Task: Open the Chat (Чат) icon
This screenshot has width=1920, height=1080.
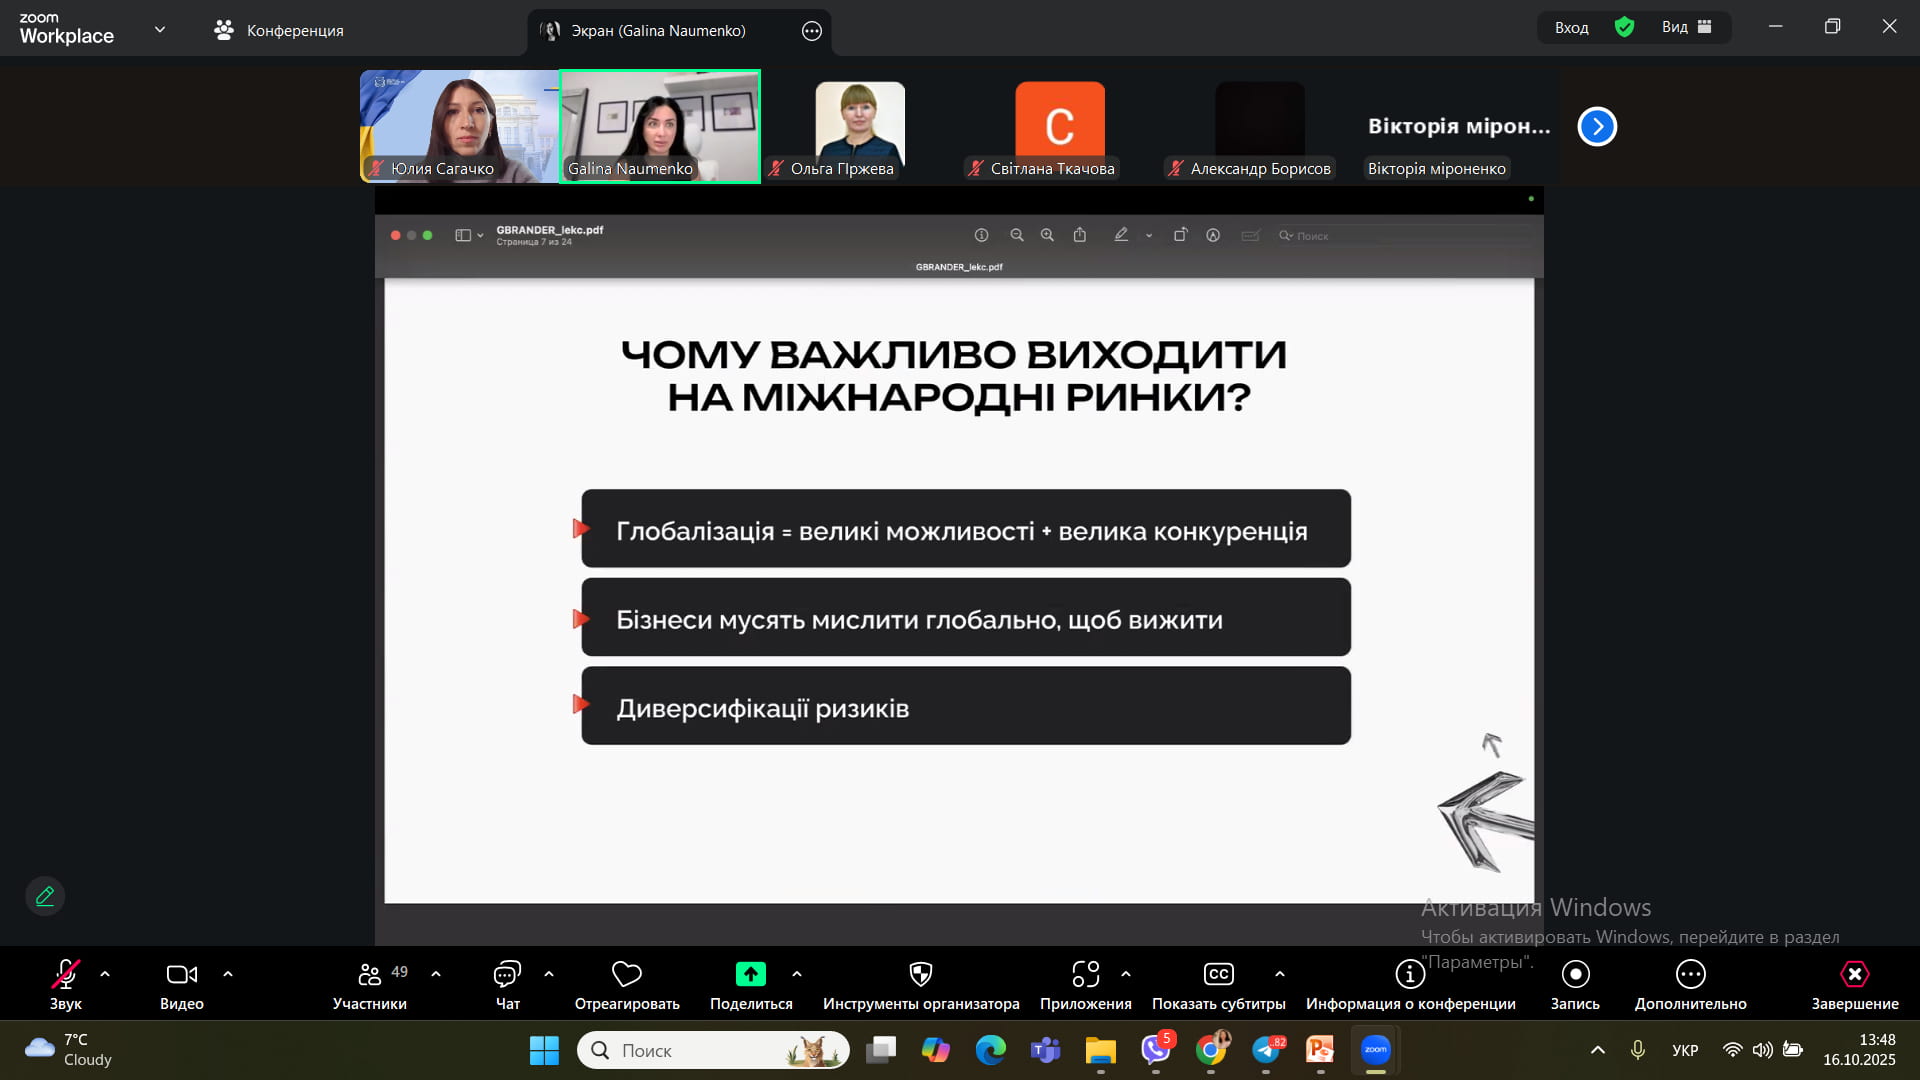Action: pos(507,974)
